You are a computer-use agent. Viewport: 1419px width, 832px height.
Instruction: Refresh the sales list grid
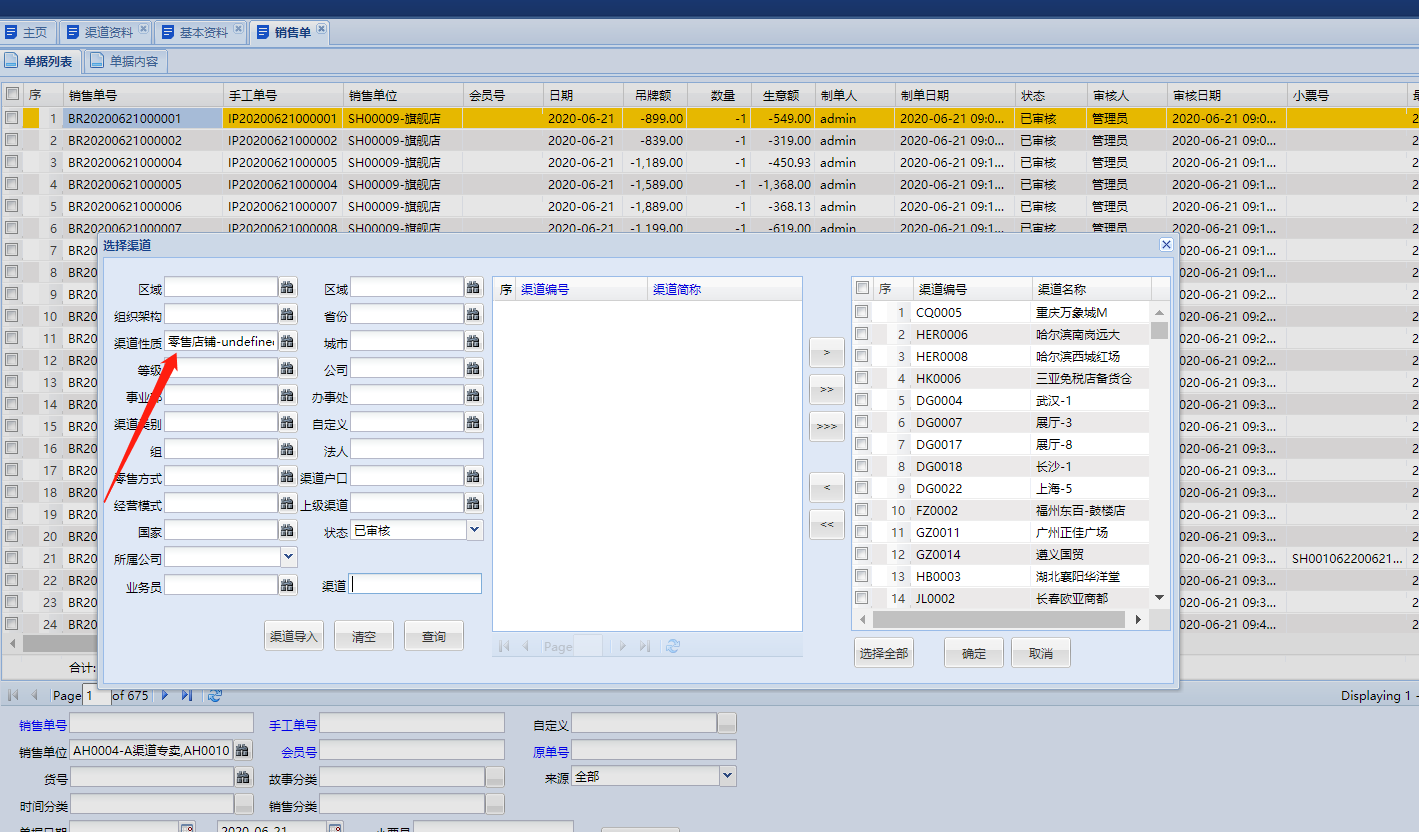pyautogui.click(x=214, y=695)
